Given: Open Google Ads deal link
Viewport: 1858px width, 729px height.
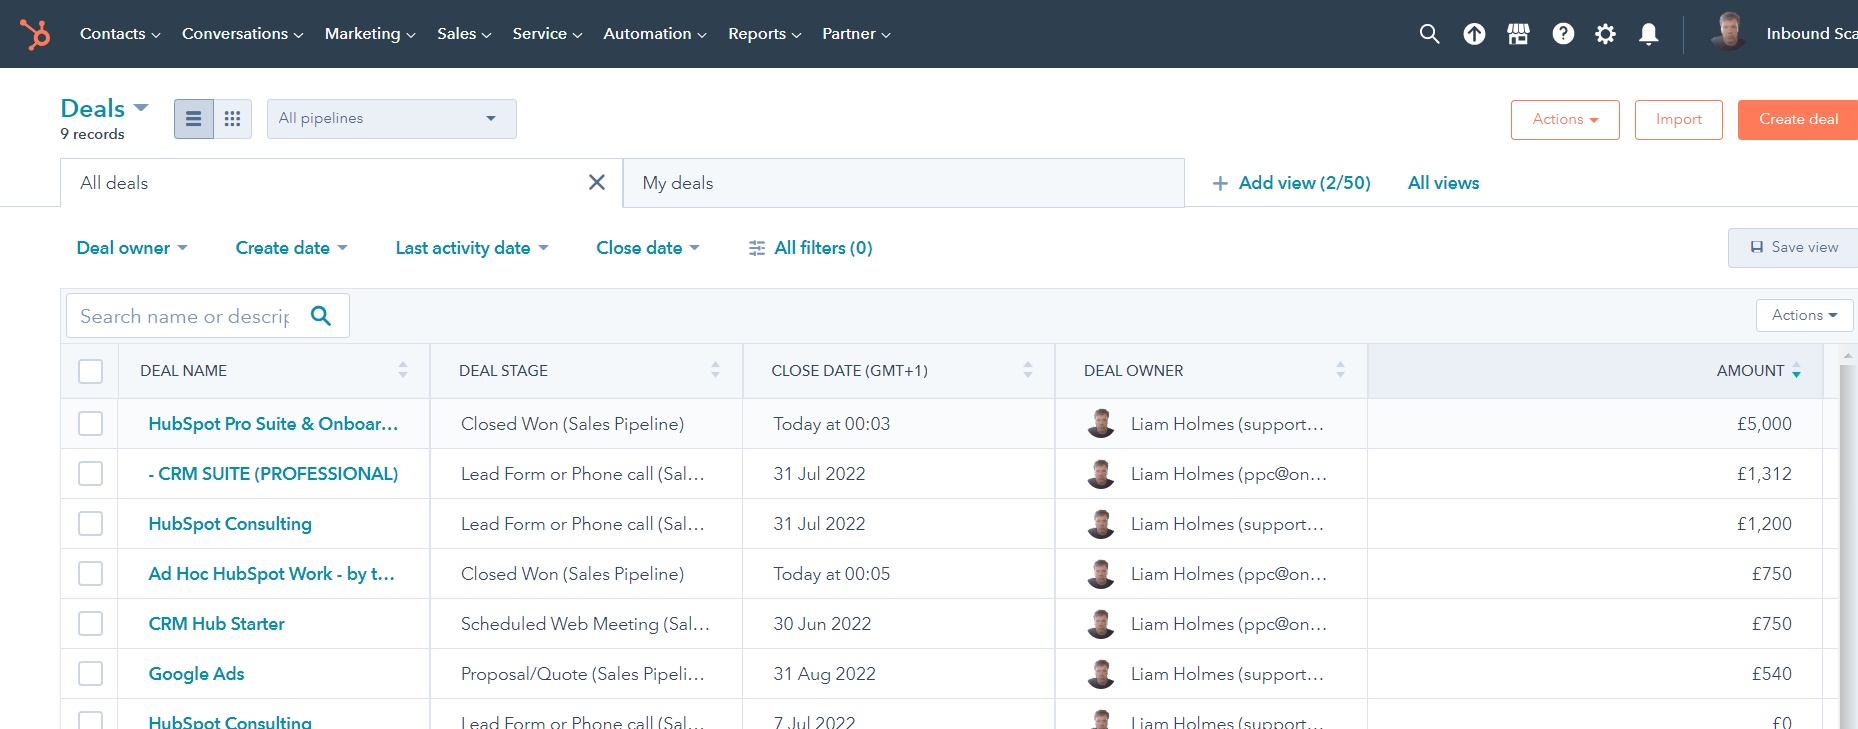Looking at the screenshot, I should (196, 674).
